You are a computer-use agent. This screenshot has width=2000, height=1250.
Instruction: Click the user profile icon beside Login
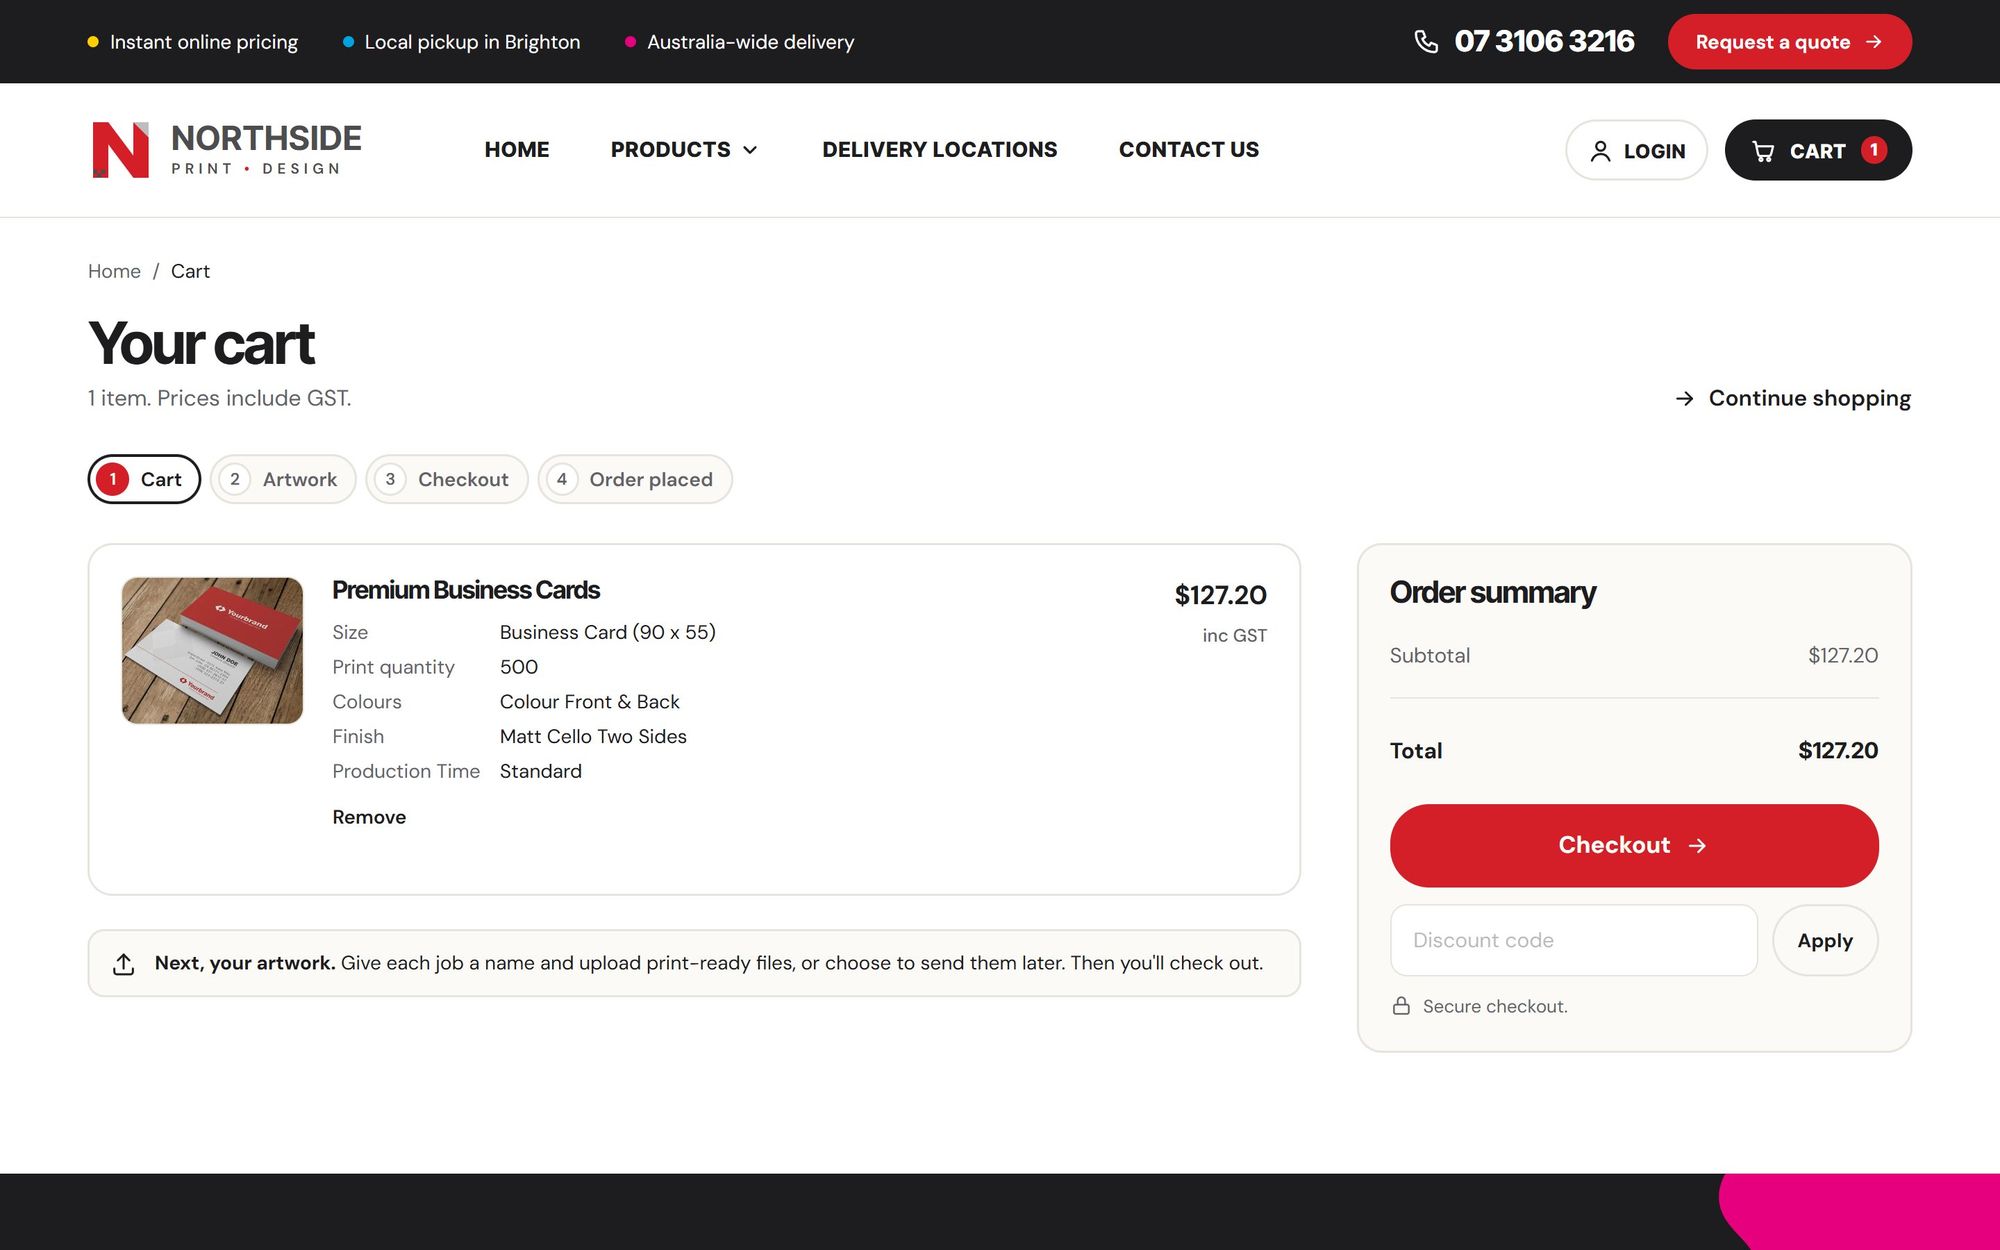[x=1600, y=151]
